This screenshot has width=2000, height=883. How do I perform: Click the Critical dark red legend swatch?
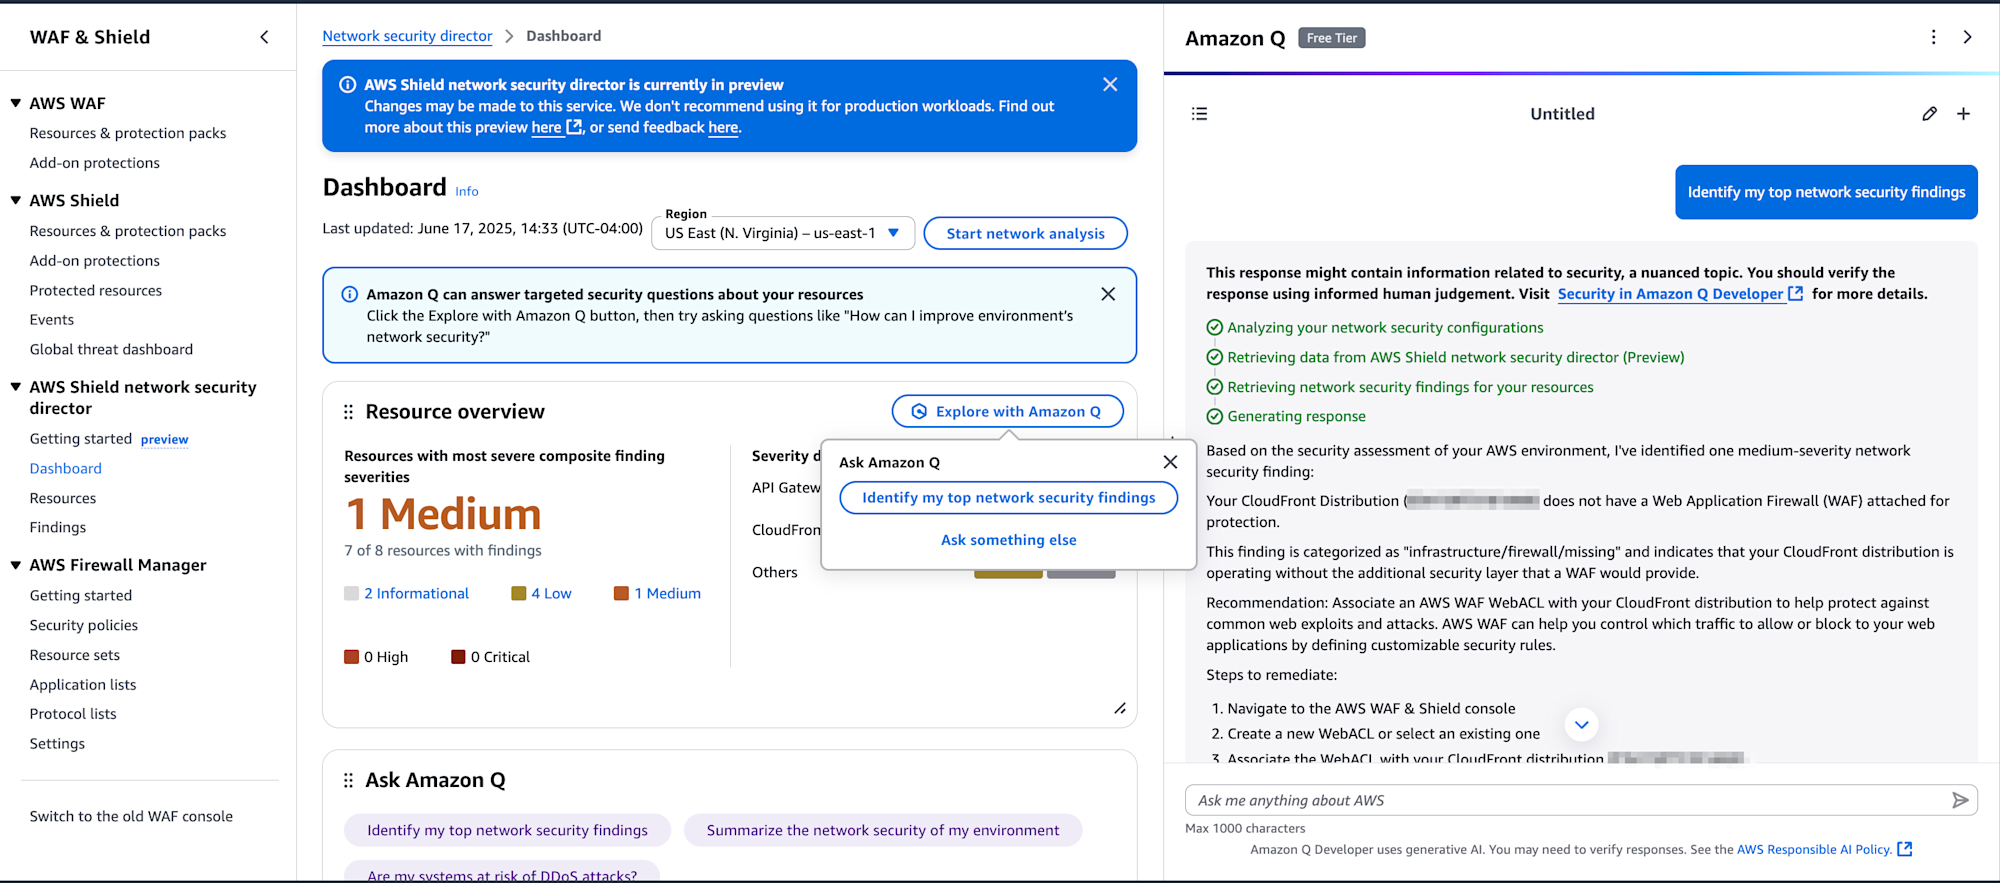click(x=458, y=657)
